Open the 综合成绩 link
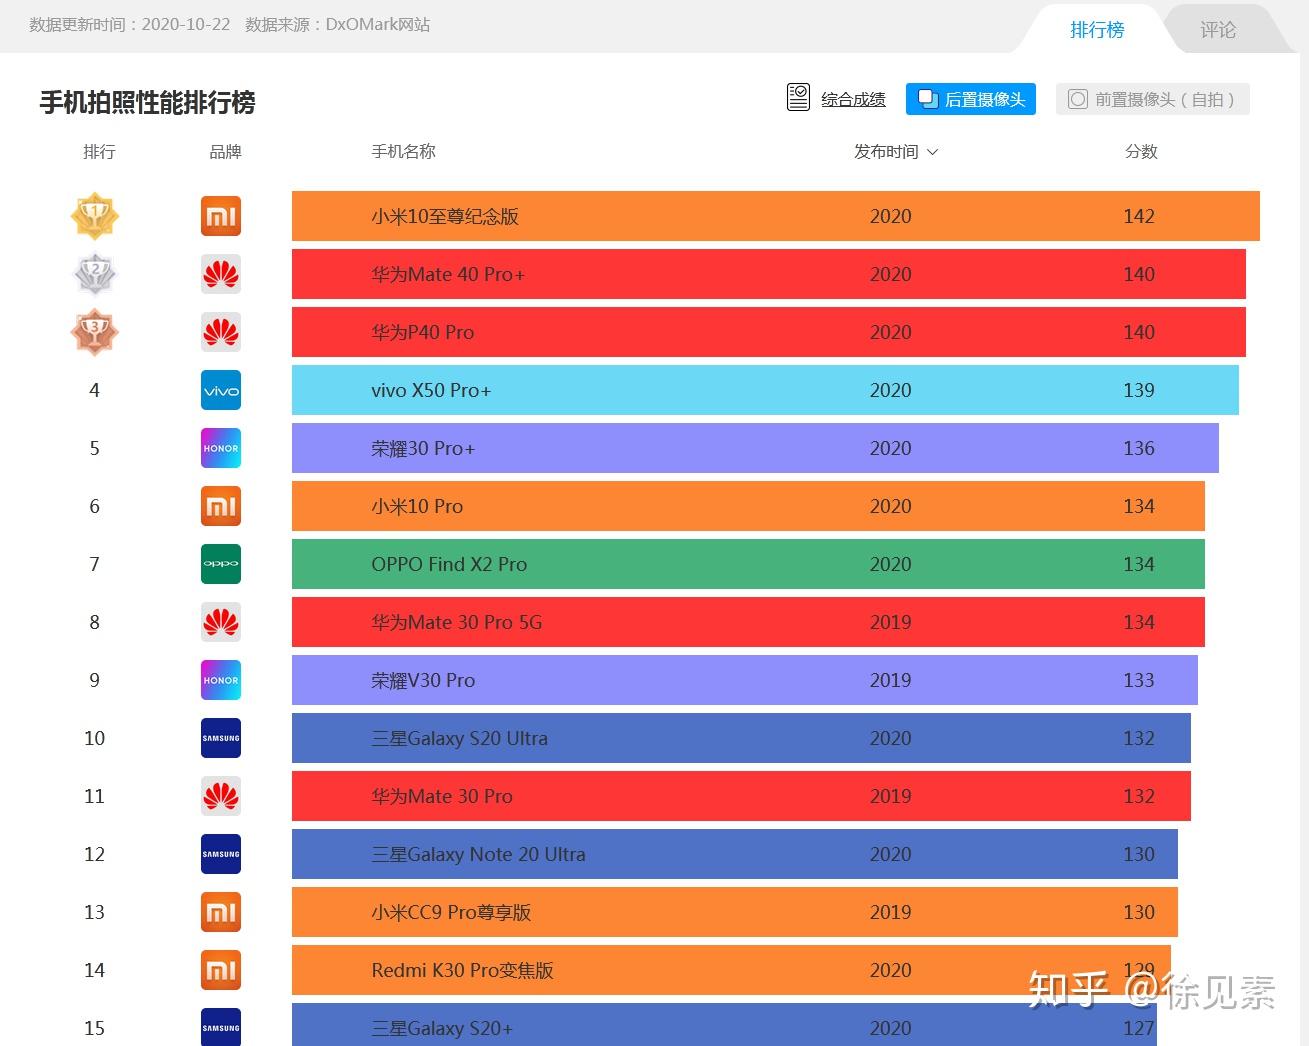Screen dimensions: 1309x1046 [x=853, y=99]
